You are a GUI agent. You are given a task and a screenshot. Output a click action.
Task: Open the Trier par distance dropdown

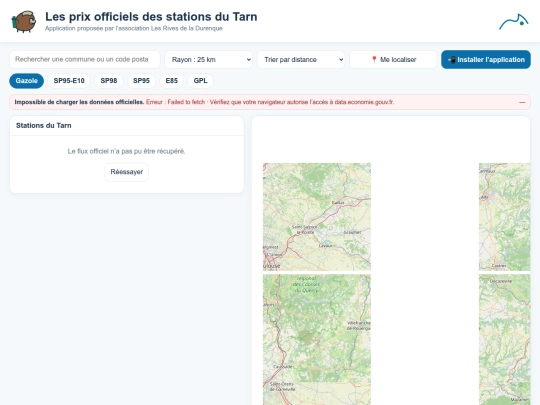301,60
